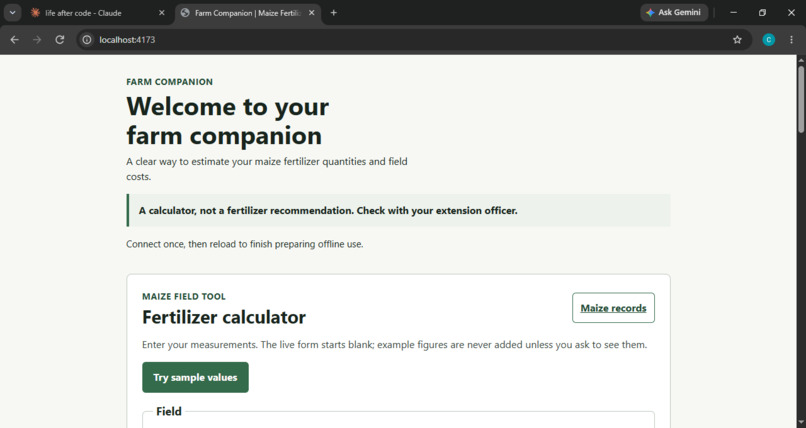Click the 'Connect once, then reload' offline text
This screenshot has height=428, width=806.
pyautogui.click(x=245, y=244)
